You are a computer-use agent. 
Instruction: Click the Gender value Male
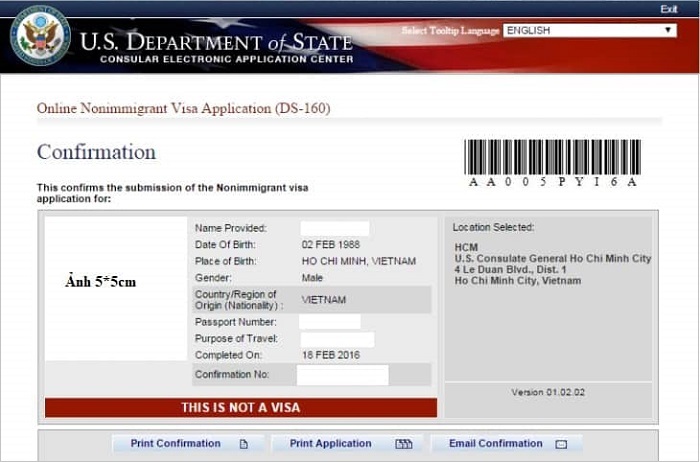click(312, 278)
